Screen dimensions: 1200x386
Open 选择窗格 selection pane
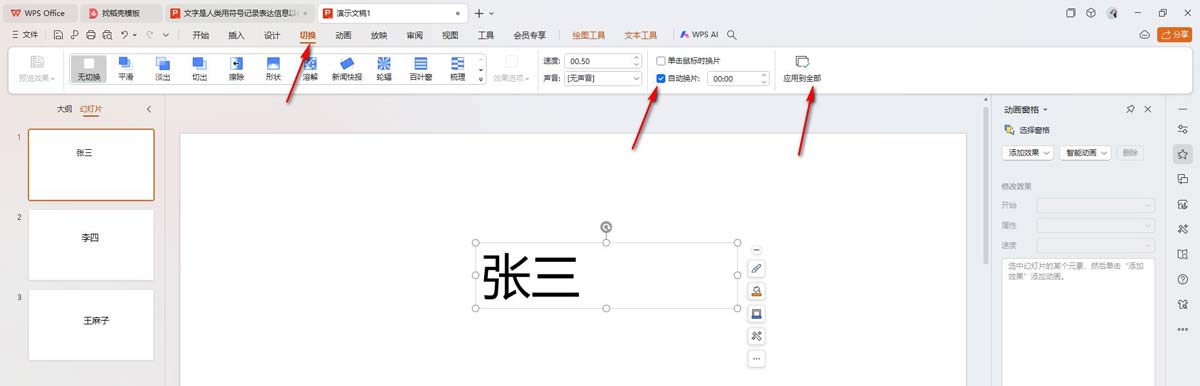(x=1027, y=130)
